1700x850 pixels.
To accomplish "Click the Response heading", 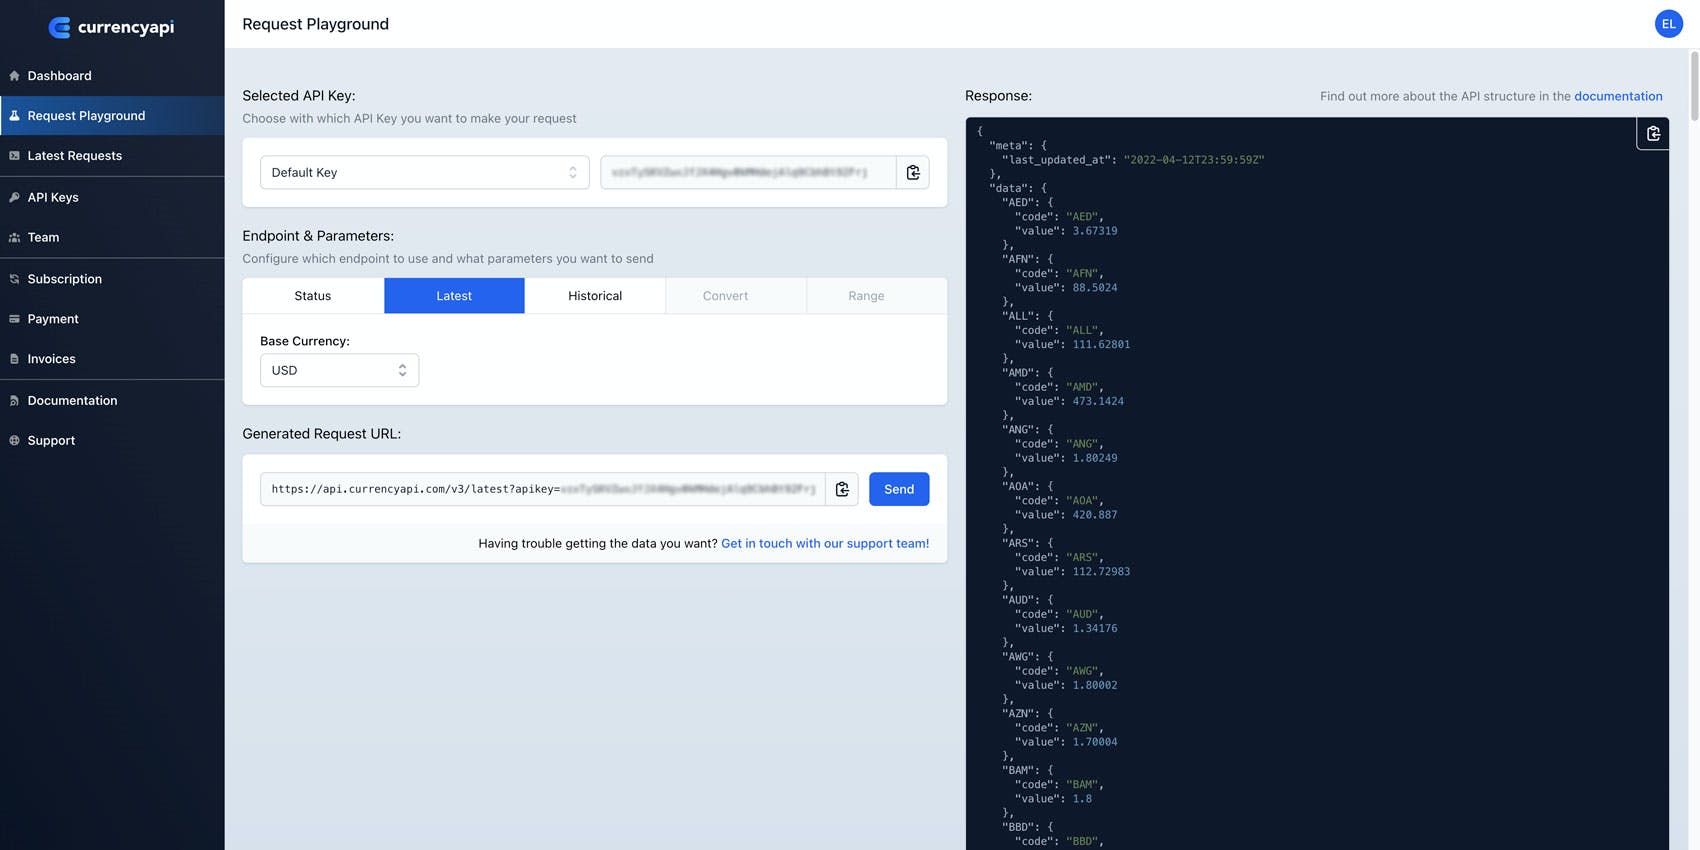I will [998, 96].
